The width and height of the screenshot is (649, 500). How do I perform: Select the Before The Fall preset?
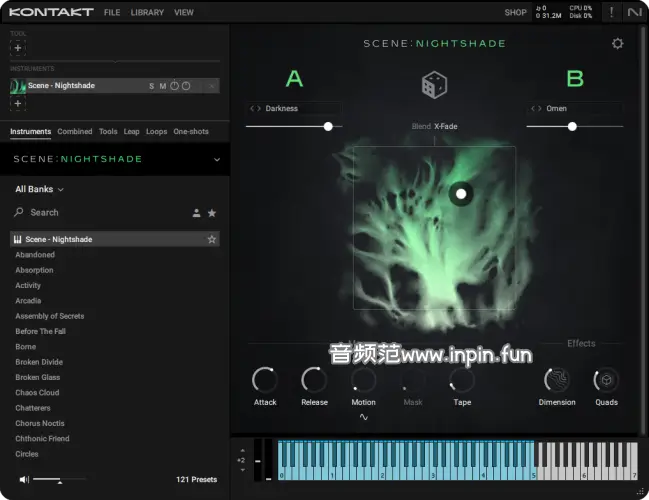(41, 331)
